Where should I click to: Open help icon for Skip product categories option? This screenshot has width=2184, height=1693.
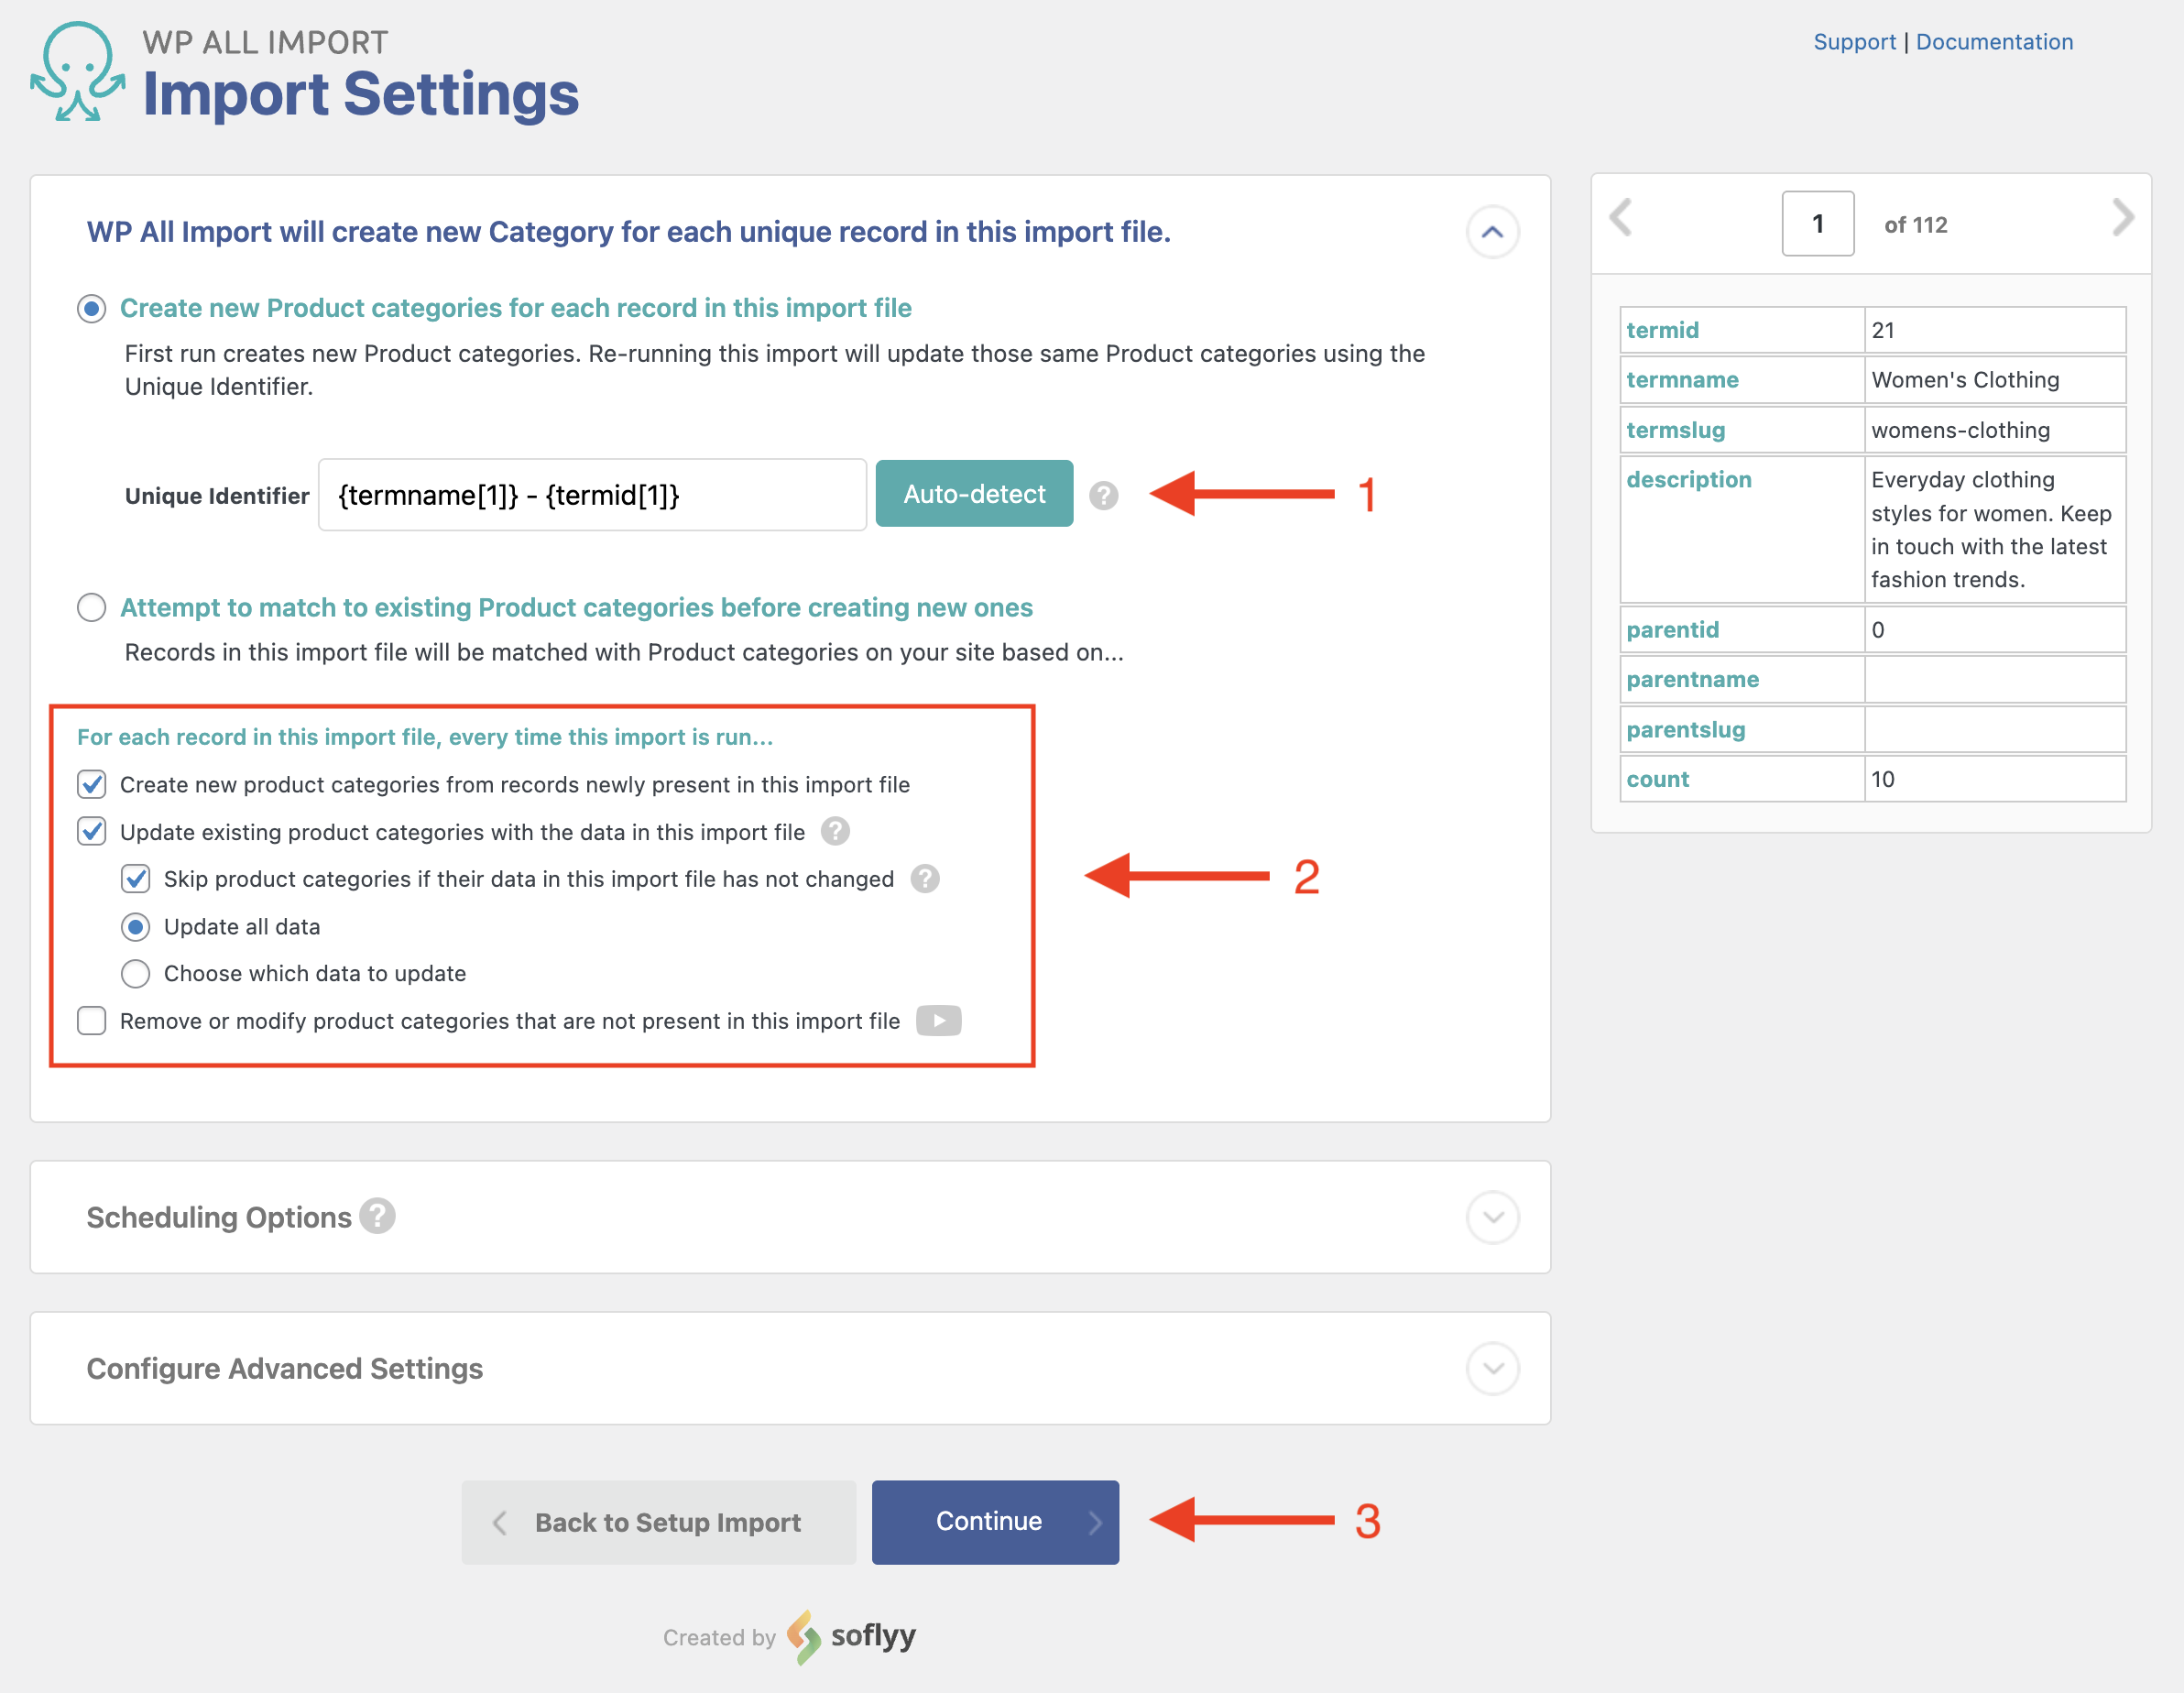pos(925,878)
